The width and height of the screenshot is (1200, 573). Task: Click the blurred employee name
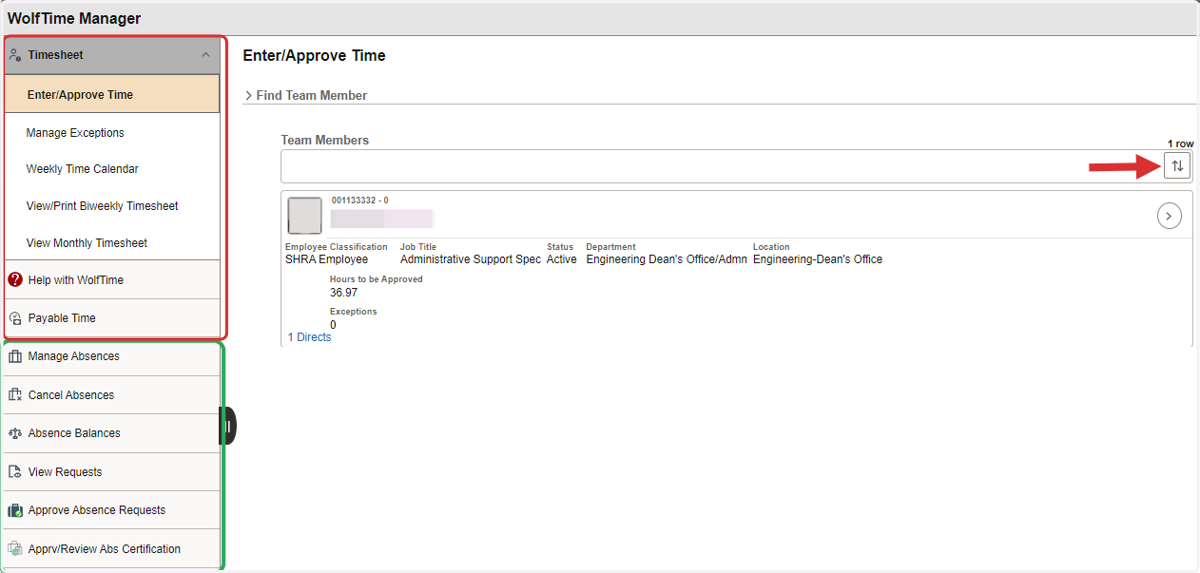(381, 219)
